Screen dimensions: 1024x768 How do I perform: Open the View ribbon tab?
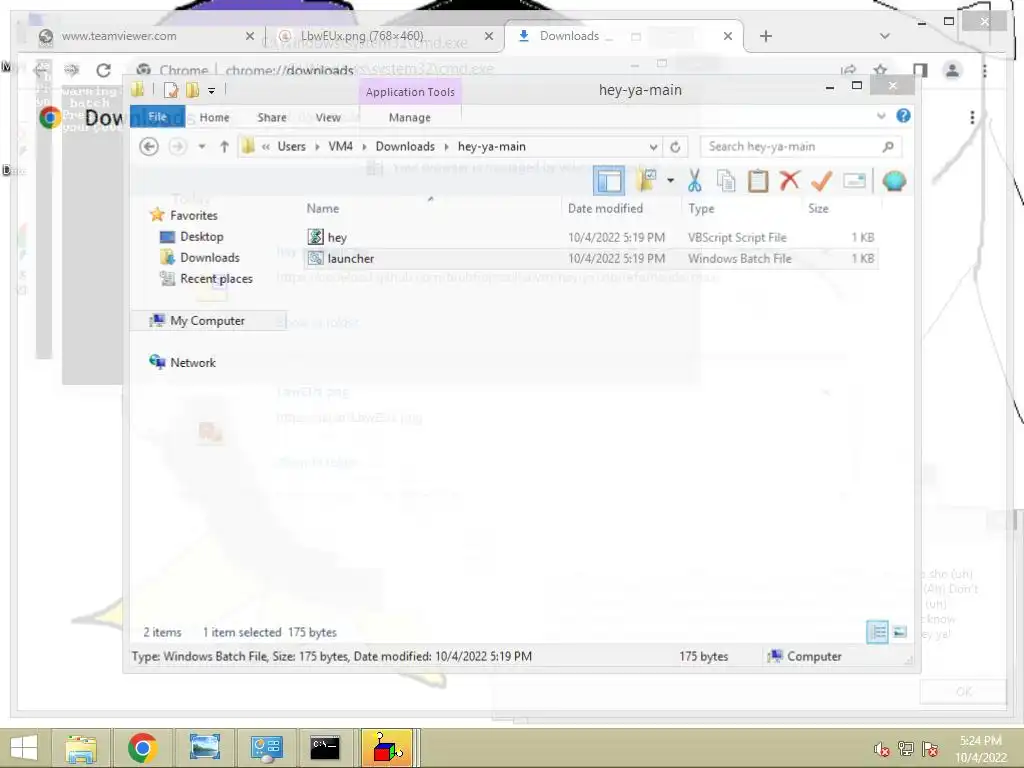(328, 118)
